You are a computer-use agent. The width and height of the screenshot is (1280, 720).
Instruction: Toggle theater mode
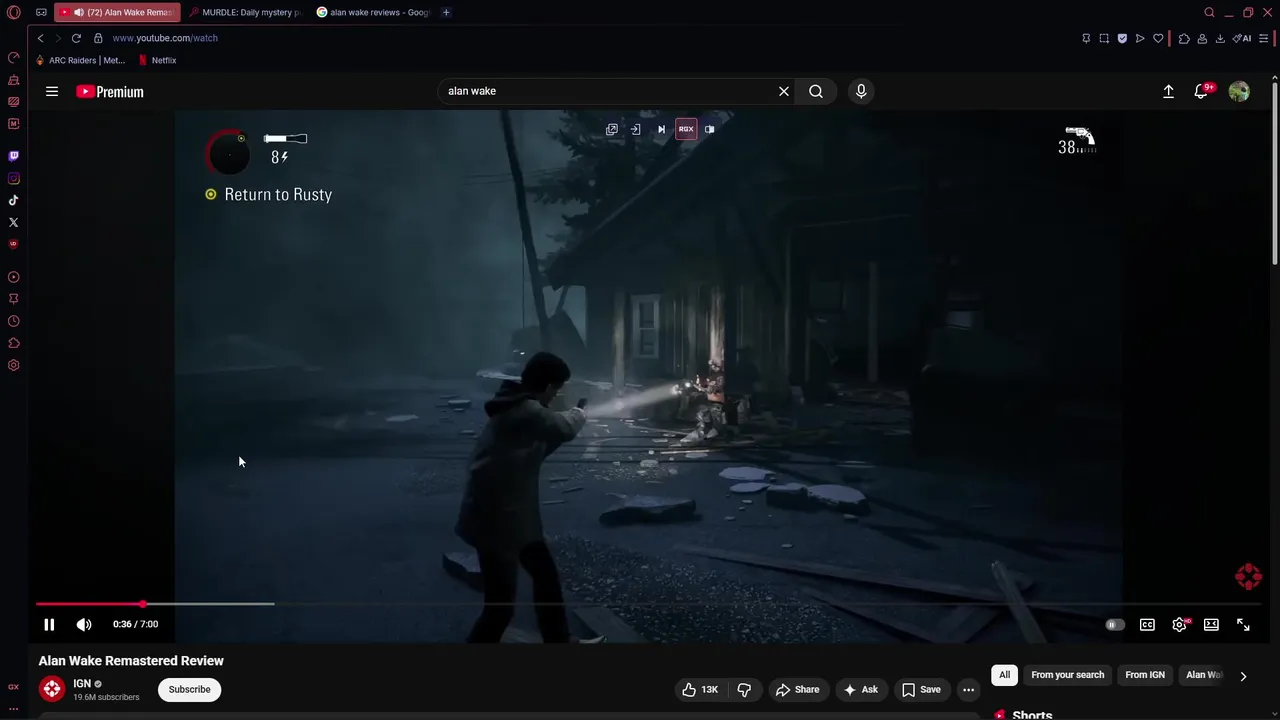pos(1211,625)
